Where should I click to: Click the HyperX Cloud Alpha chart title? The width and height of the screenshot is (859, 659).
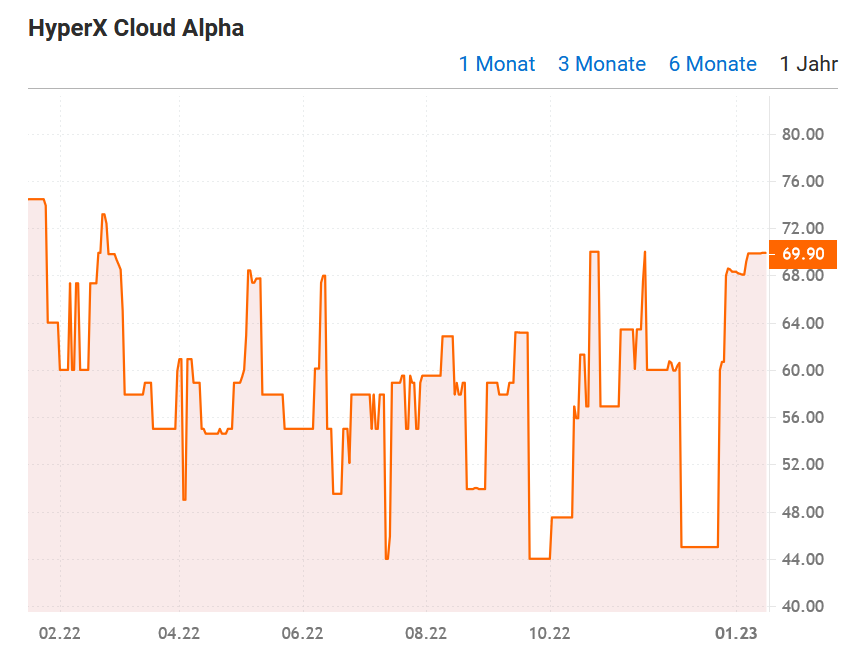(136, 28)
